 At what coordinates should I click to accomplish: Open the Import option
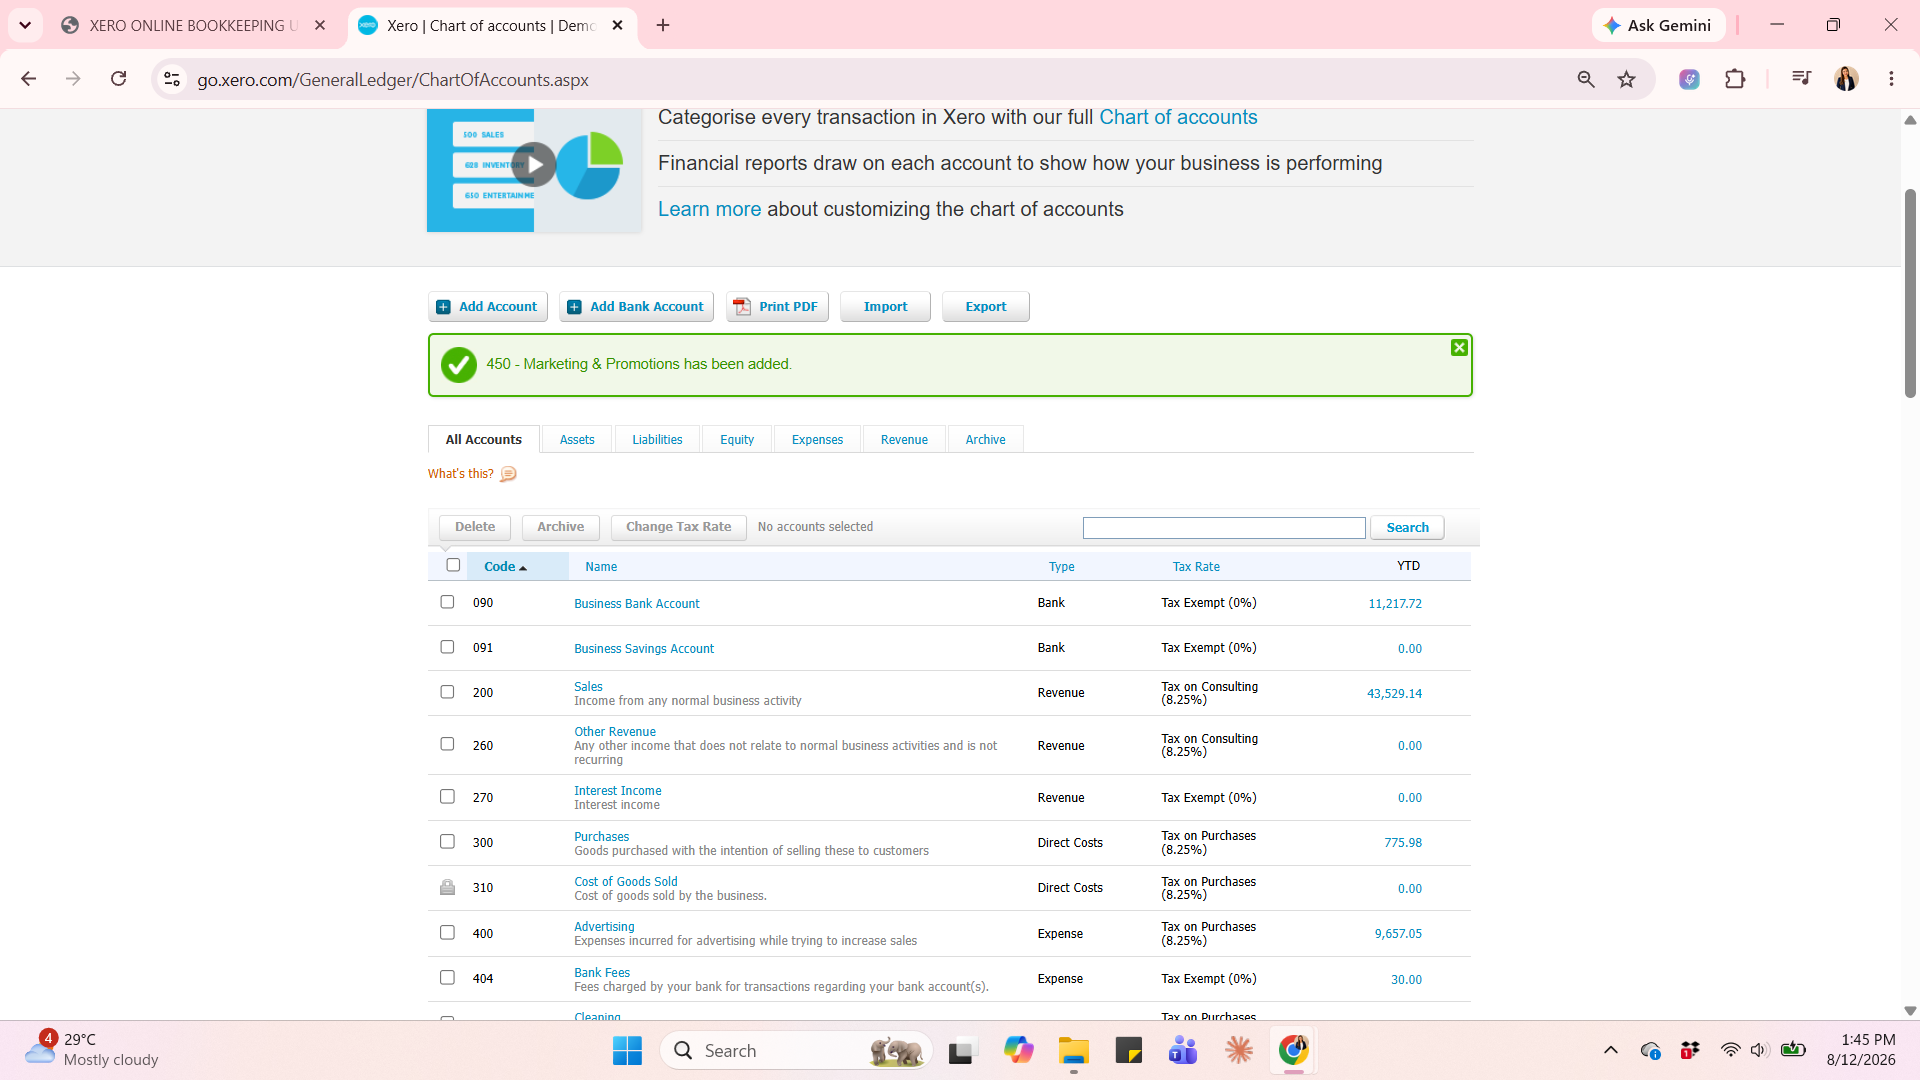(x=885, y=307)
